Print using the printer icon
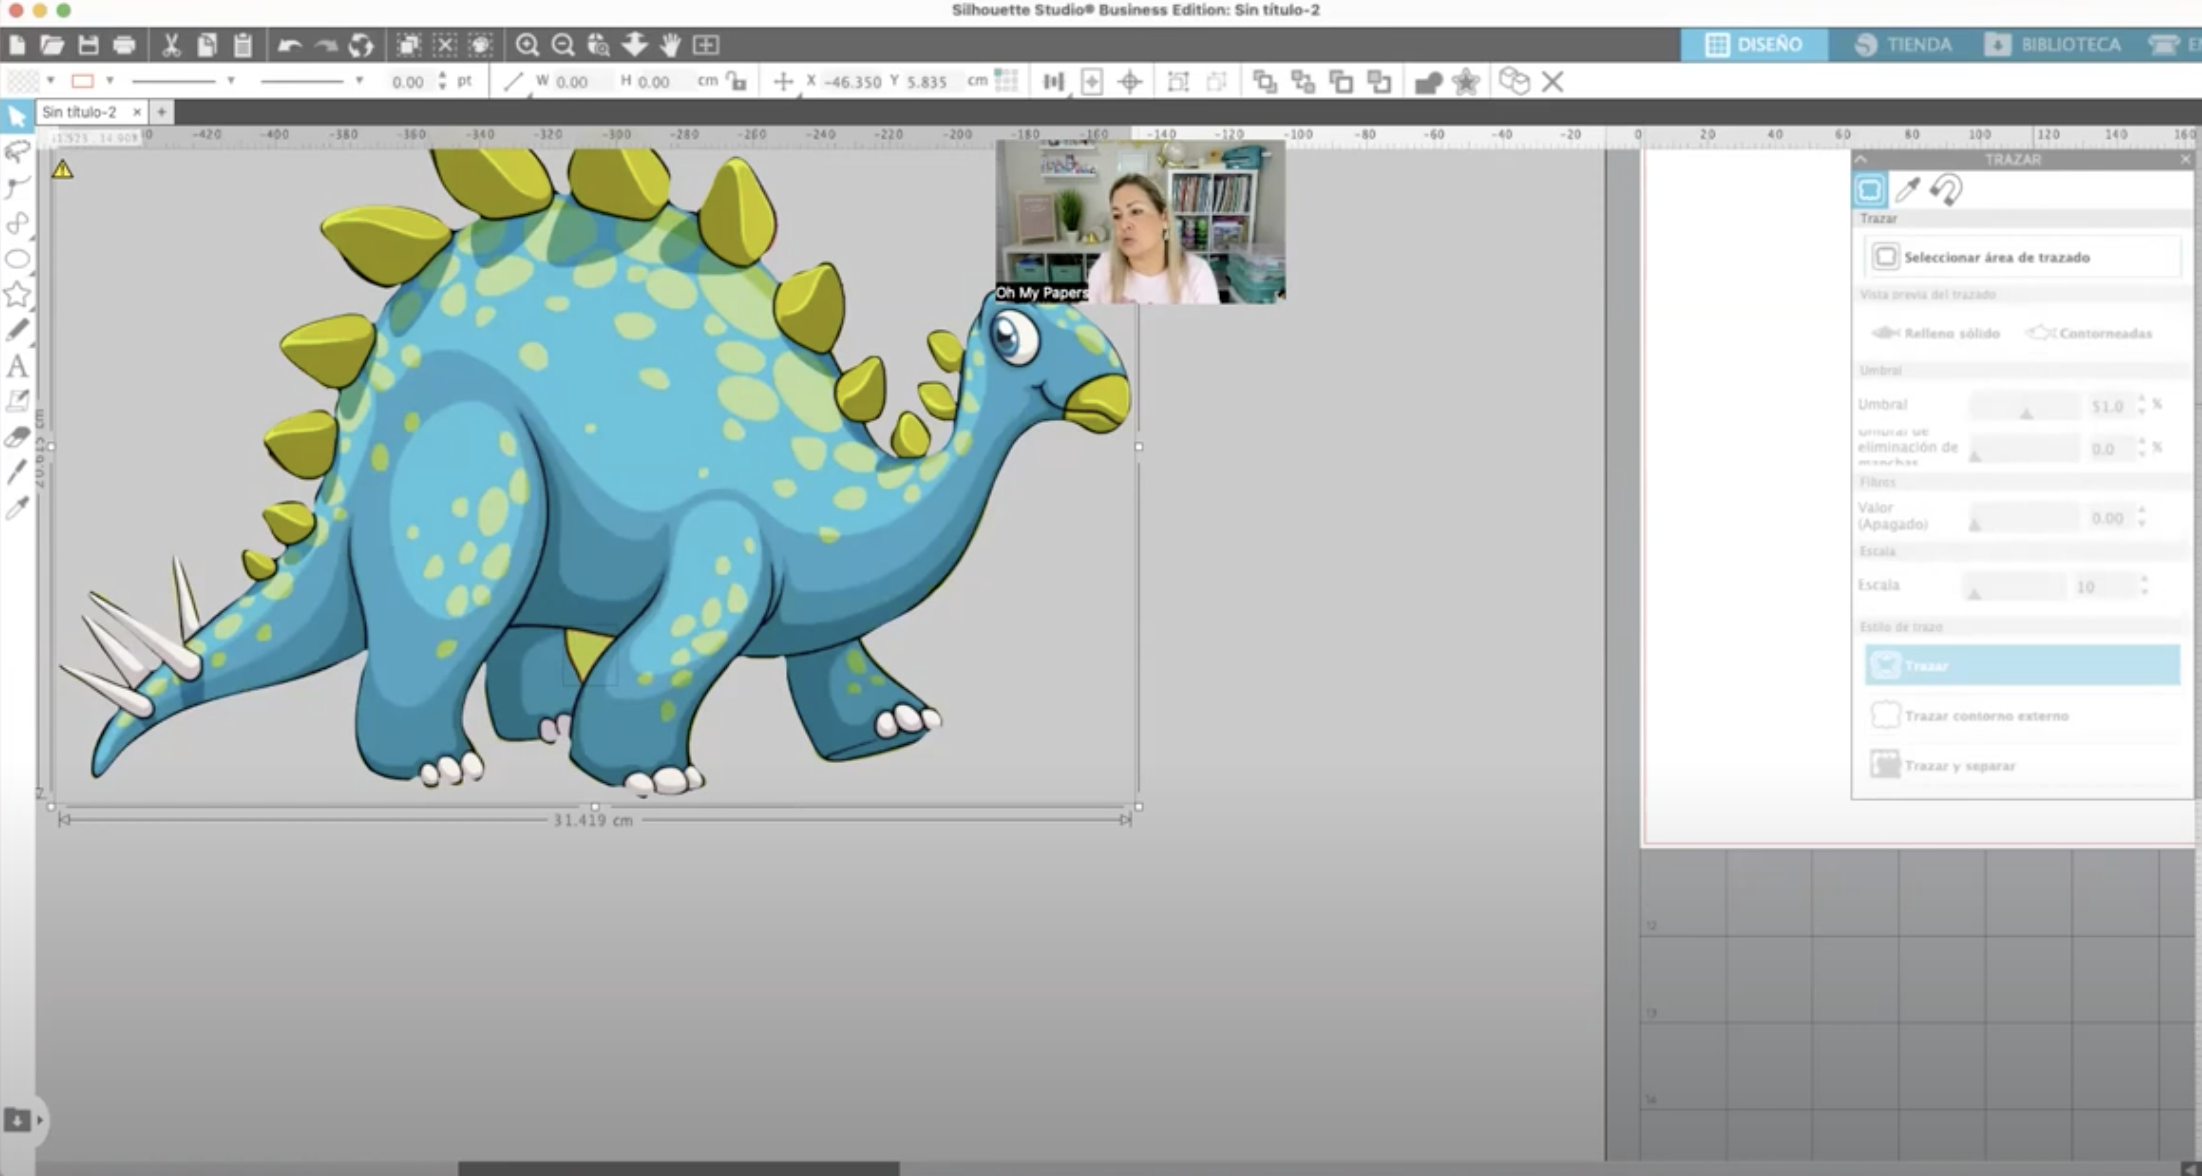This screenshot has height=1176, width=2202. [124, 45]
